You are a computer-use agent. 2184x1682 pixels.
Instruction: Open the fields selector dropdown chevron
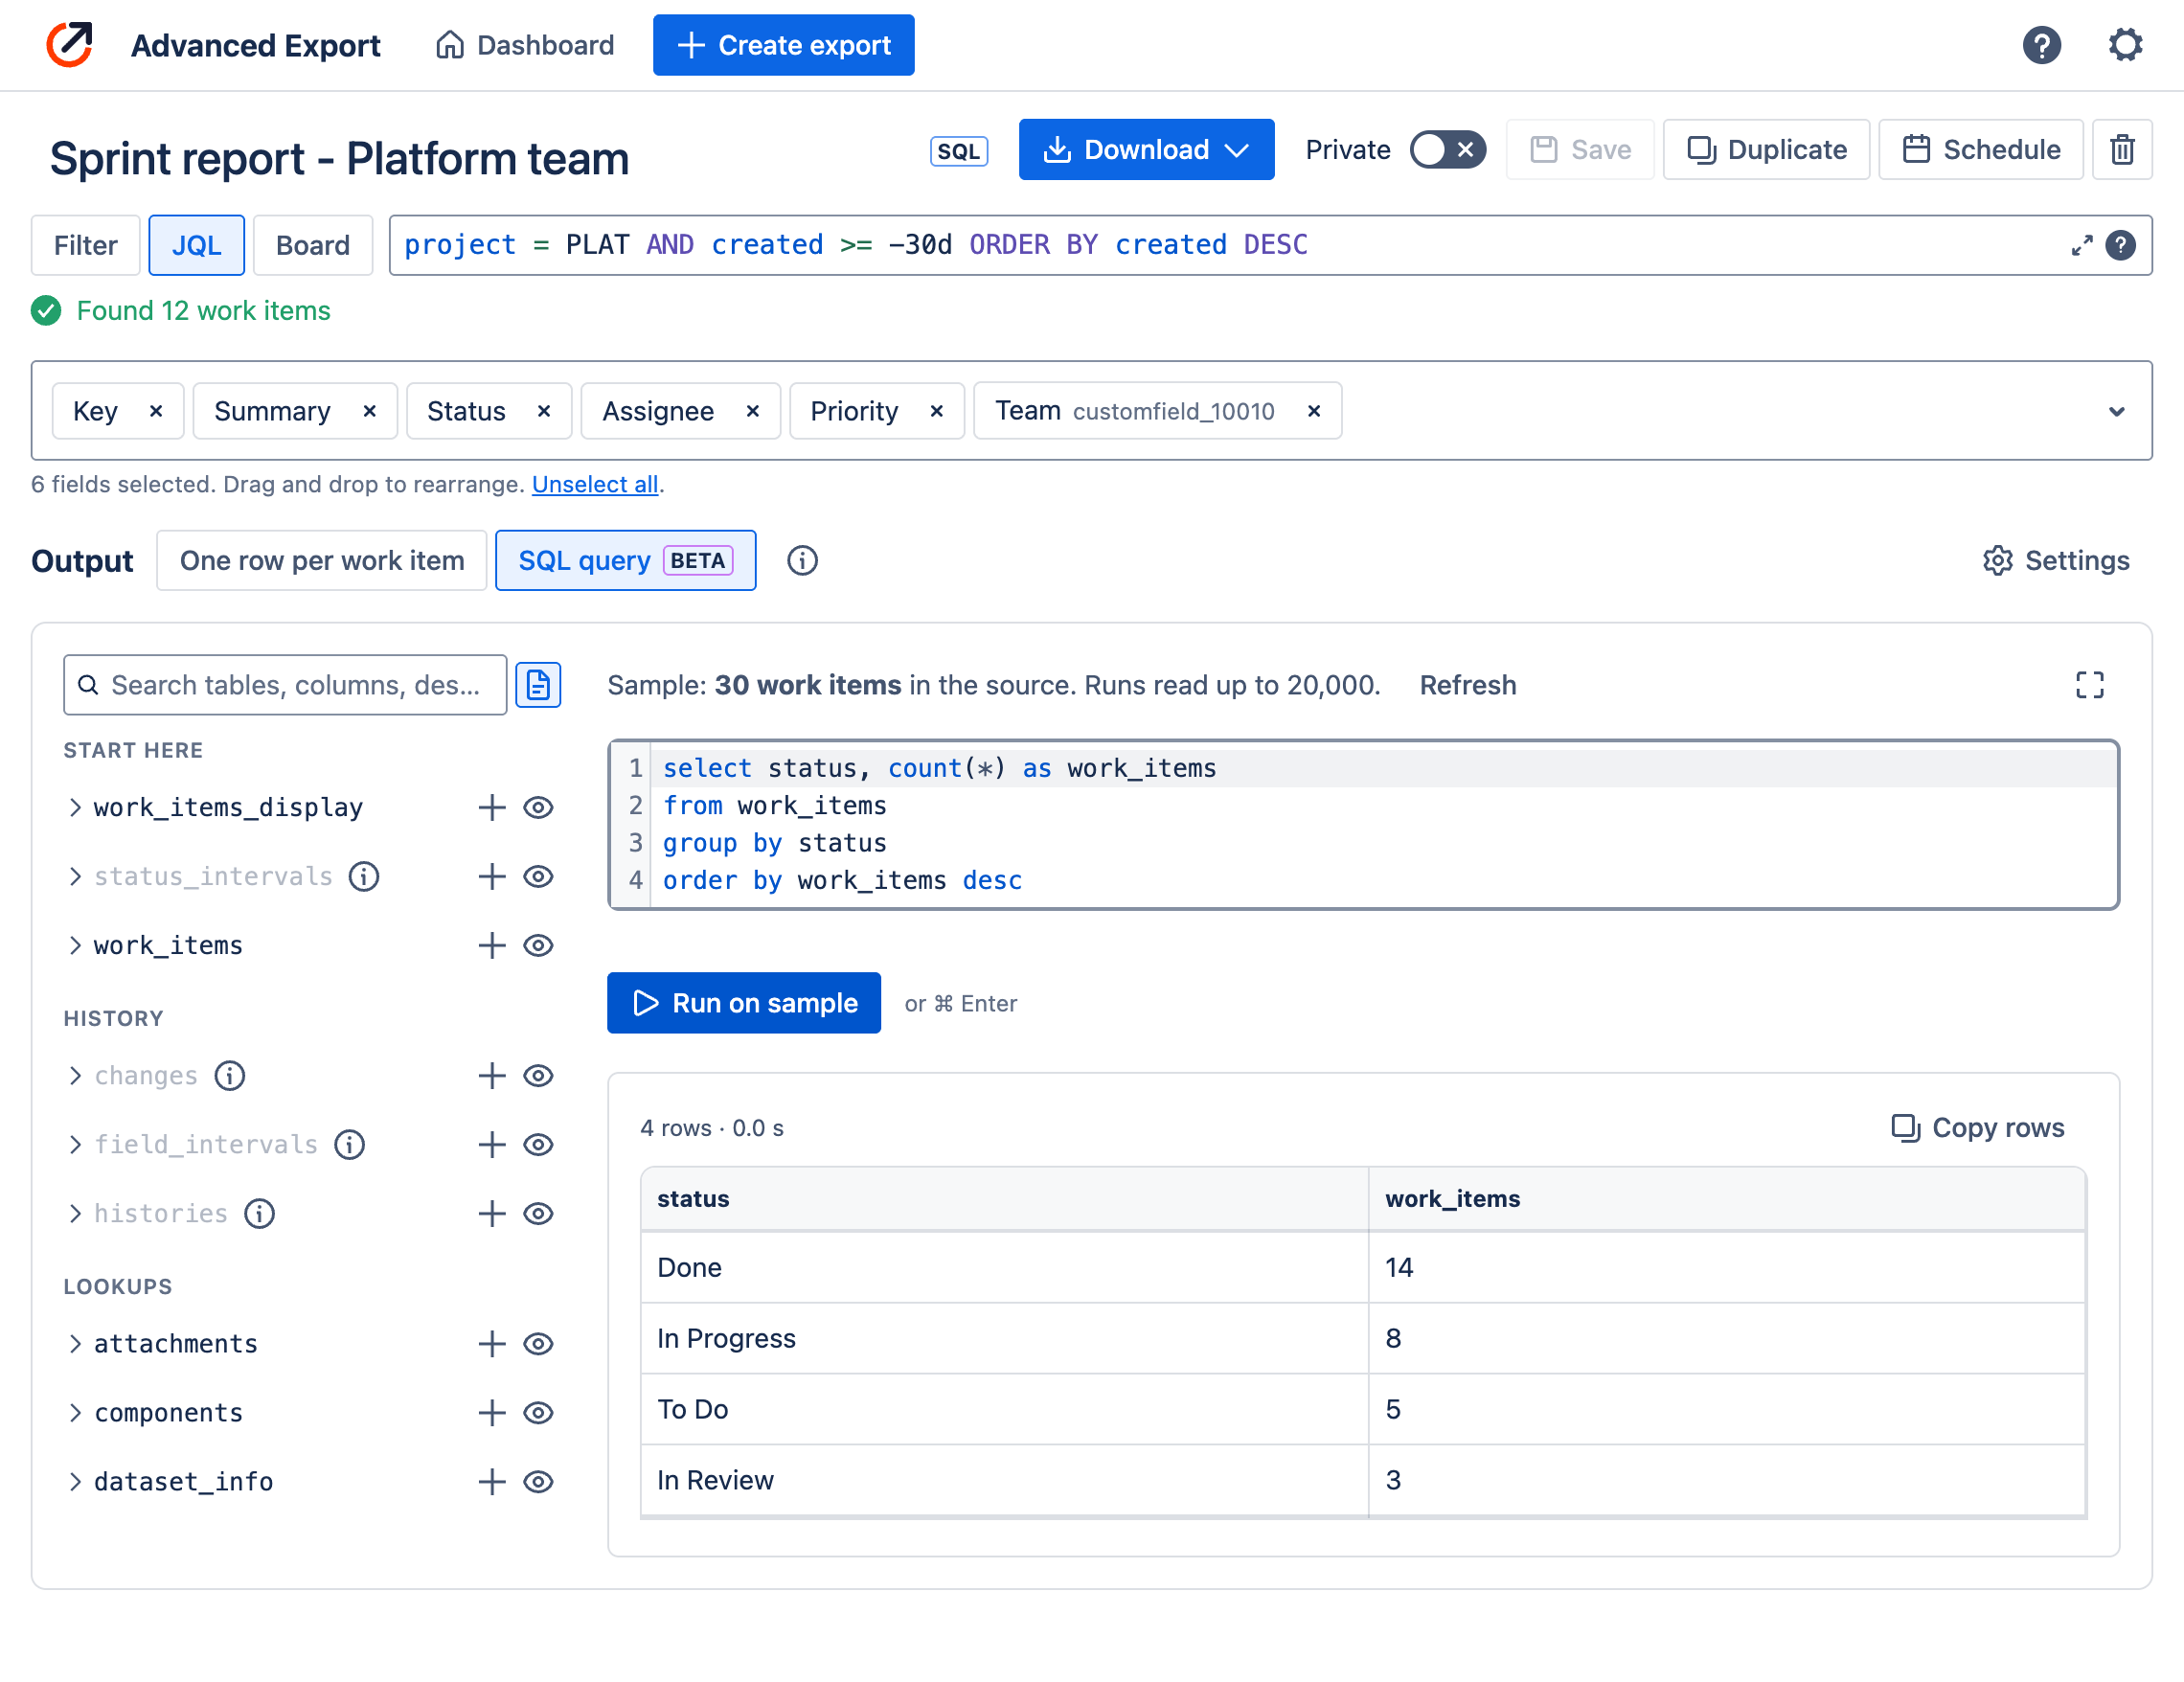(x=2116, y=412)
